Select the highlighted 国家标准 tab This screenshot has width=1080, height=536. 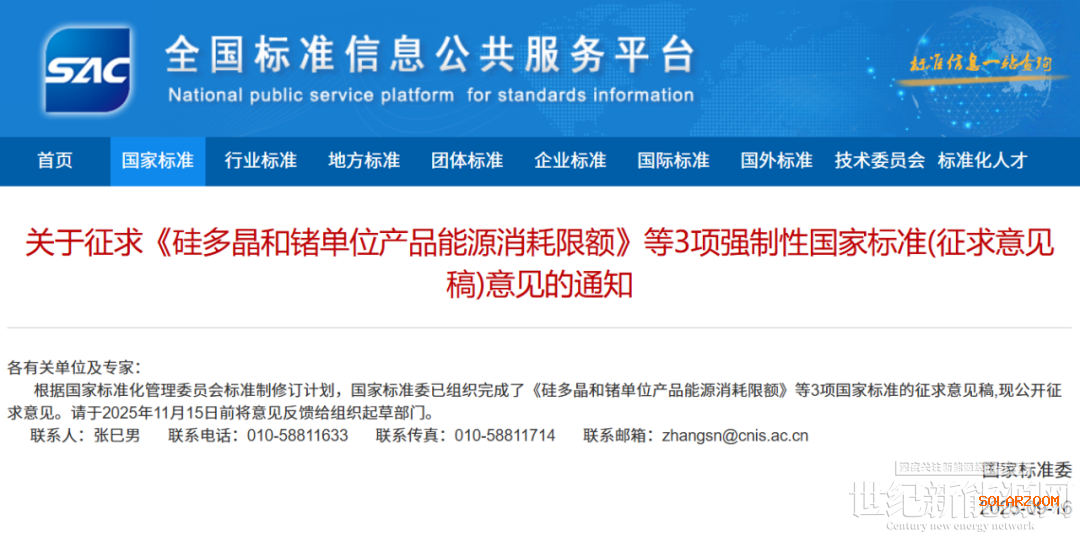click(x=157, y=161)
